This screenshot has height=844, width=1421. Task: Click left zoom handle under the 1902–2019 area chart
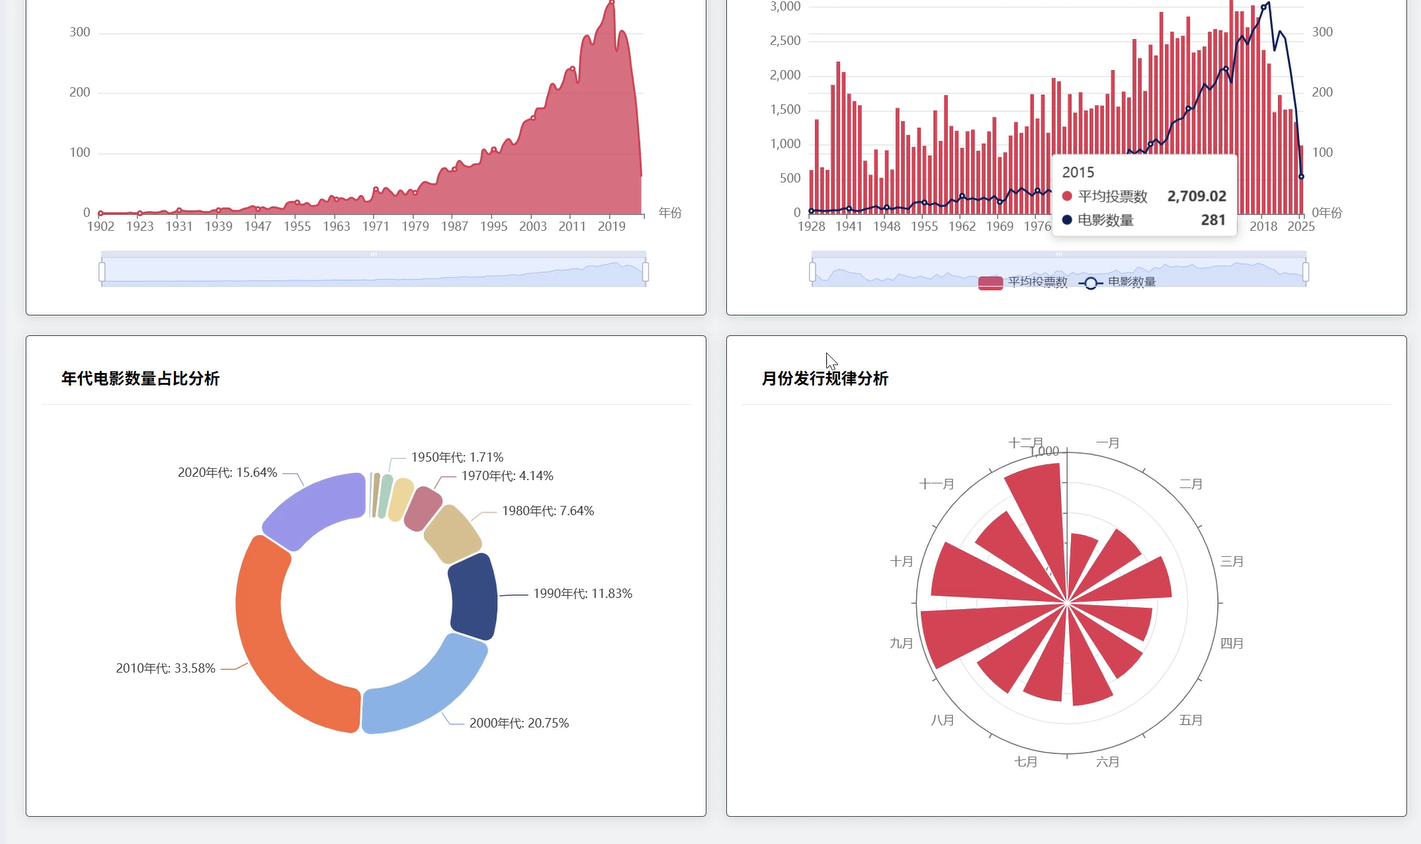point(102,271)
